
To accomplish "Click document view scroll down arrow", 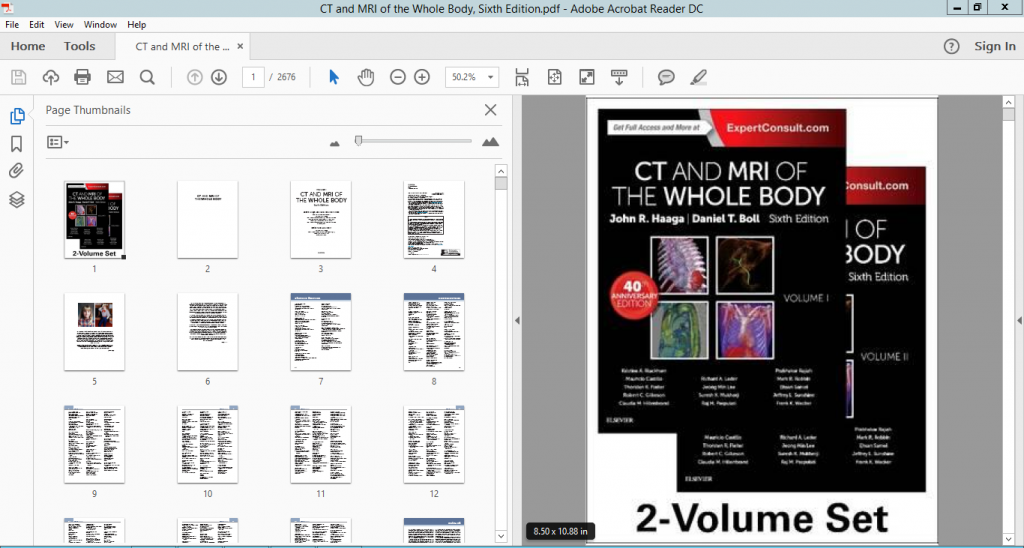I will [x=1008, y=538].
